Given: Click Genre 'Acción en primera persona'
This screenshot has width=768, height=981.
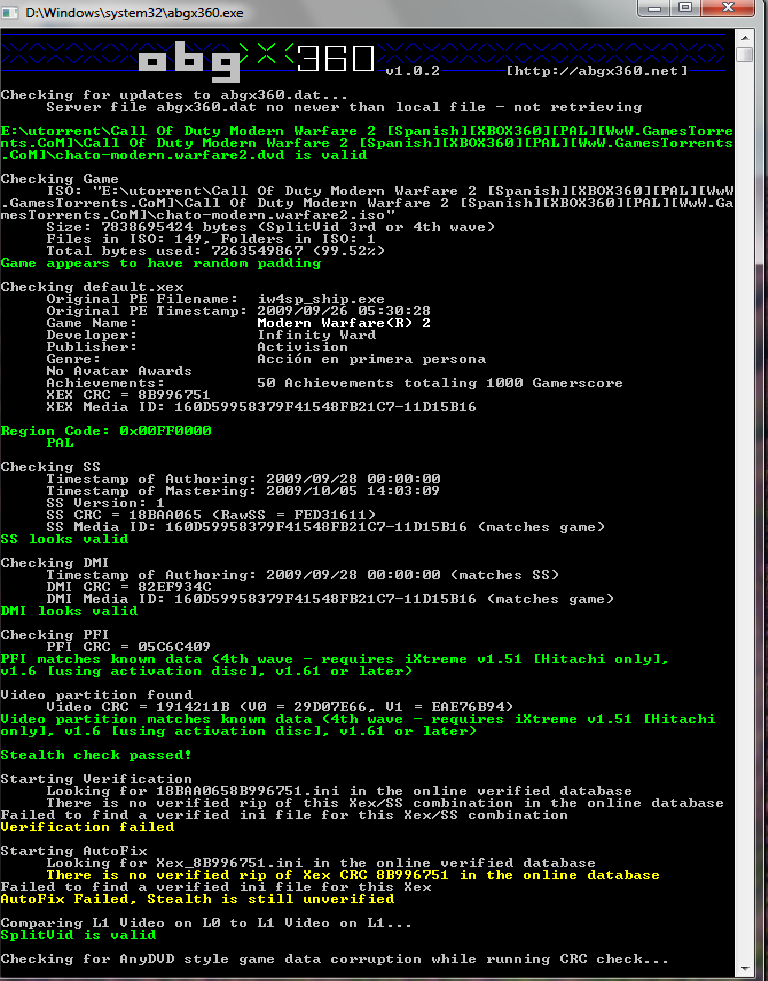Looking at the screenshot, I should (371, 359).
